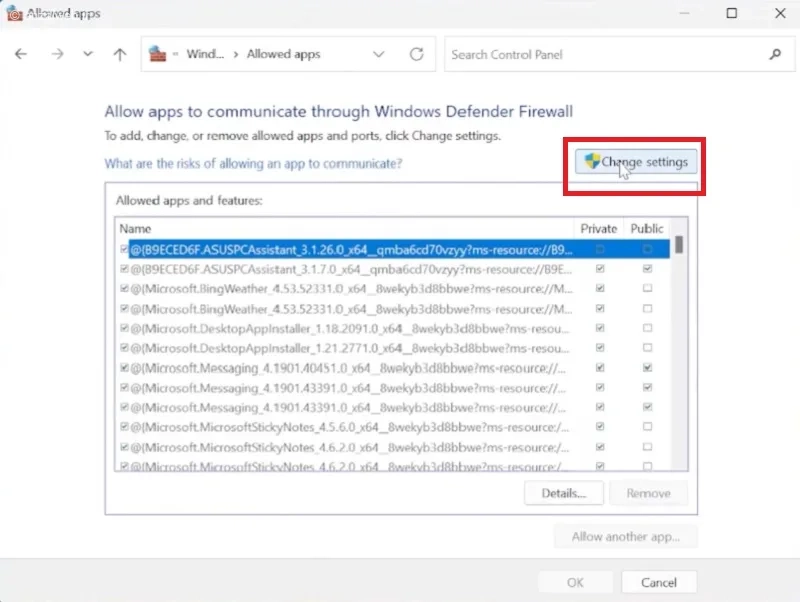Toggle Public checkbox for first BingWeather entry

tap(647, 288)
